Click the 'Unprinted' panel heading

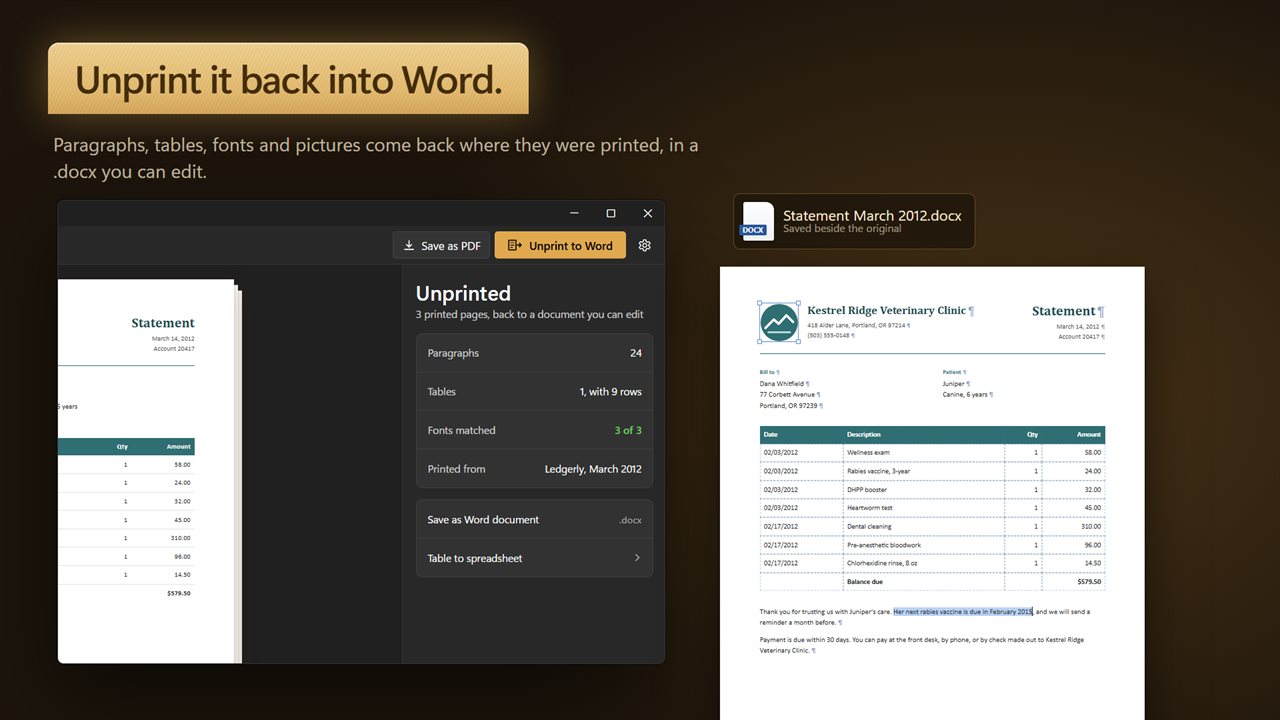[463, 293]
